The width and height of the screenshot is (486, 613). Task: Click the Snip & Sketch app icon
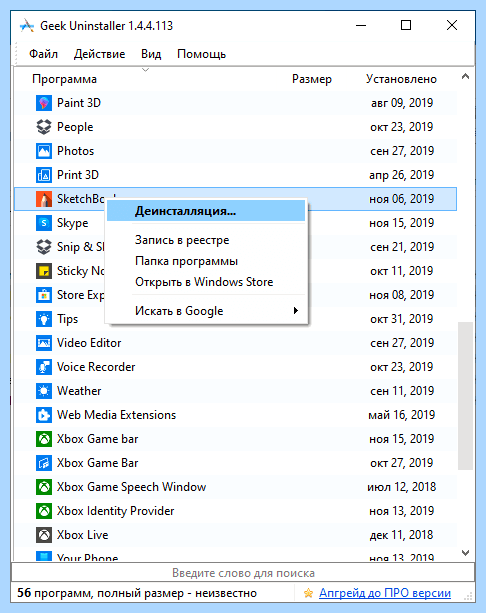44,247
